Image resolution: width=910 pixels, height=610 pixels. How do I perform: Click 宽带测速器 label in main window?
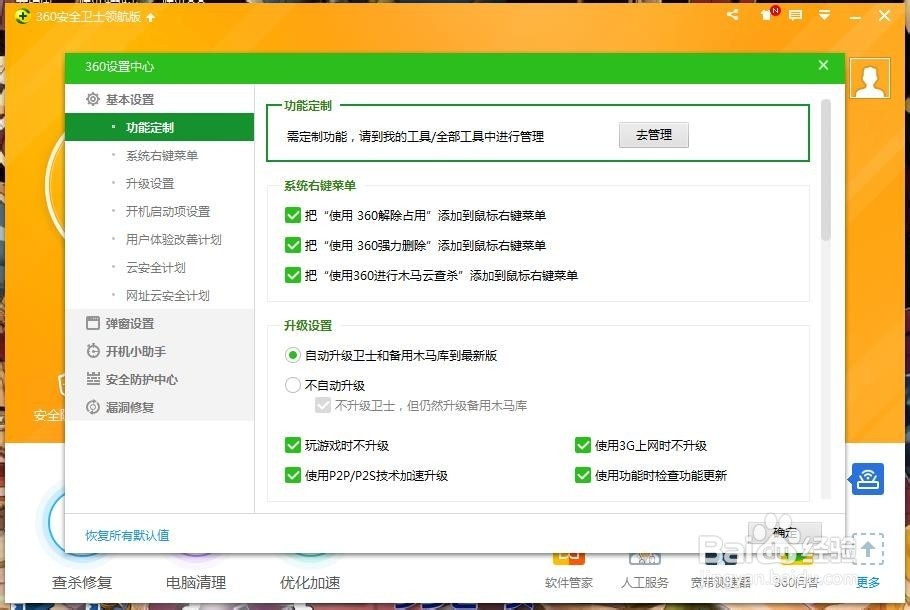click(720, 582)
